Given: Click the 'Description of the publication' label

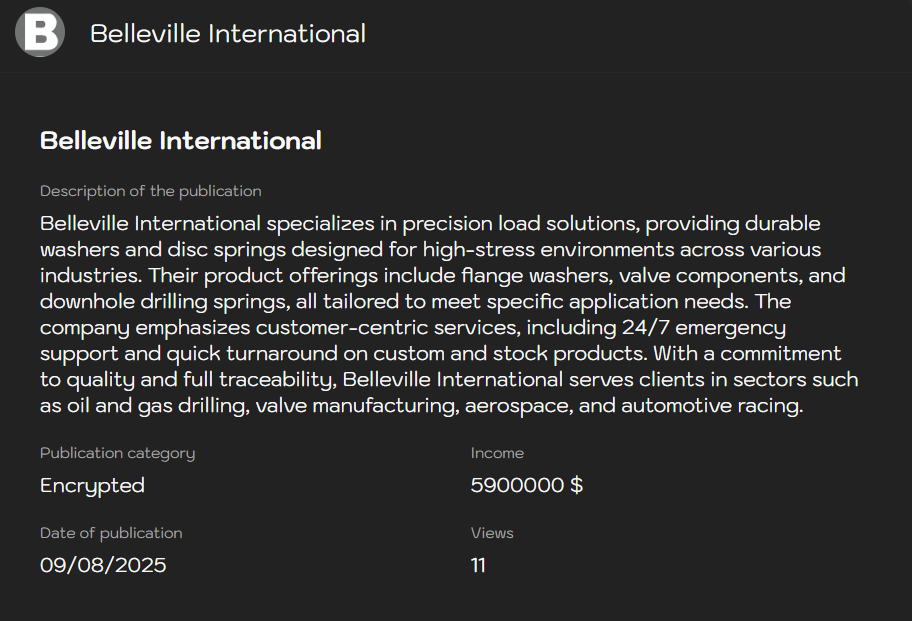Looking at the screenshot, I should [150, 191].
